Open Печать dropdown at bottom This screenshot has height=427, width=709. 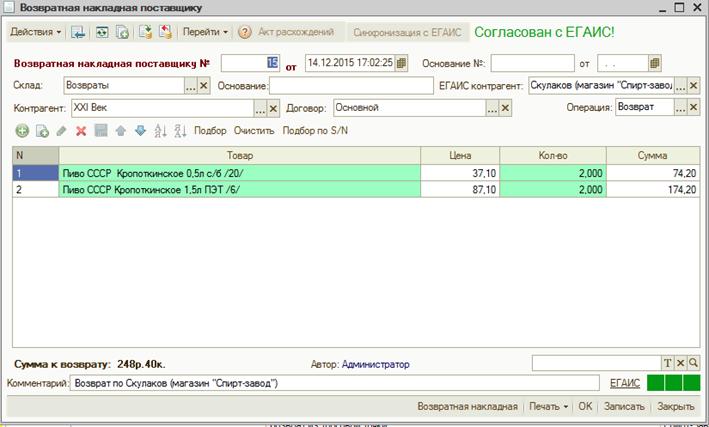548,406
